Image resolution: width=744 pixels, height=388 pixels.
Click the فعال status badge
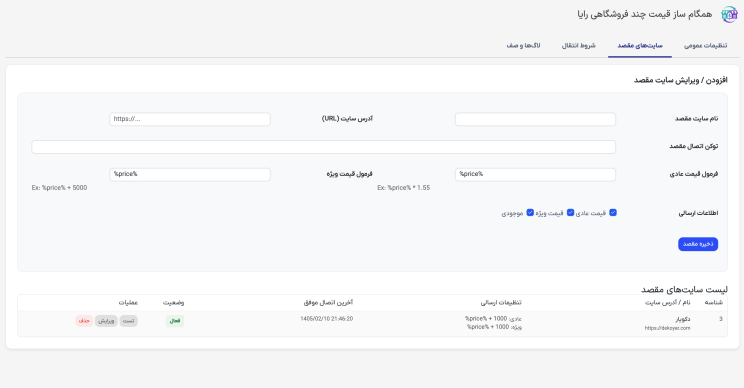click(175, 321)
